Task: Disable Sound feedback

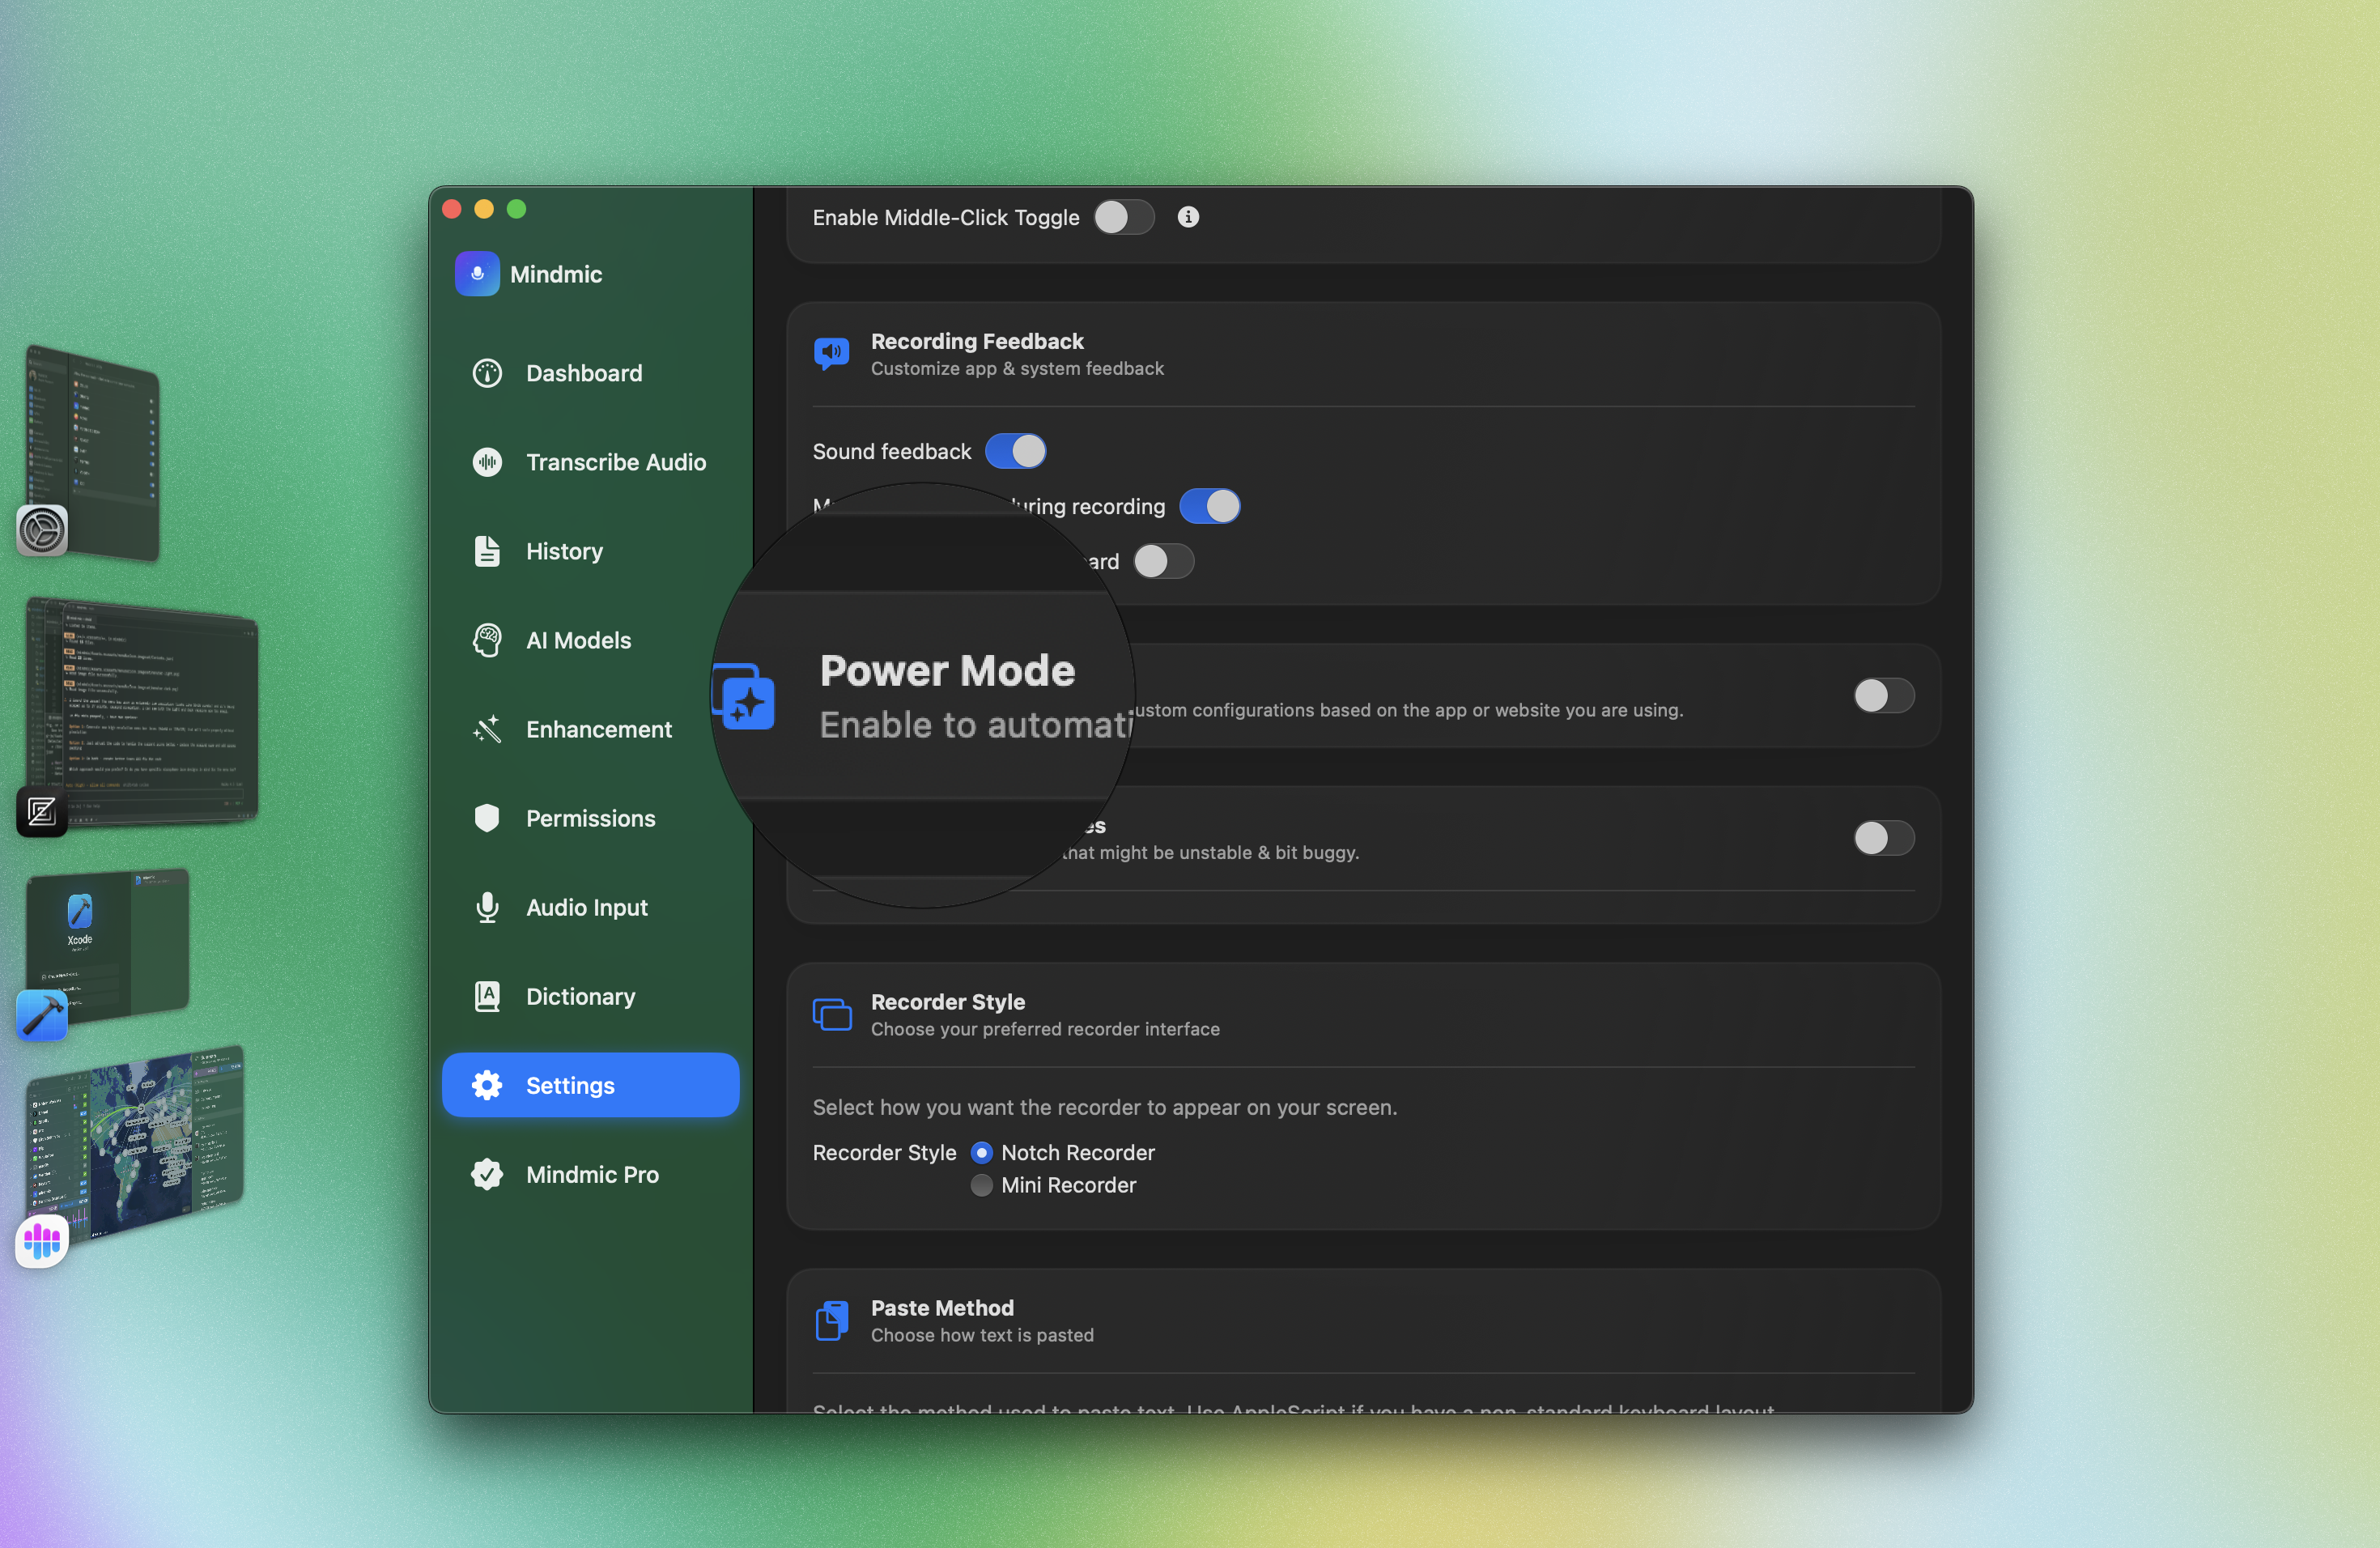Action: [x=1016, y=451]
